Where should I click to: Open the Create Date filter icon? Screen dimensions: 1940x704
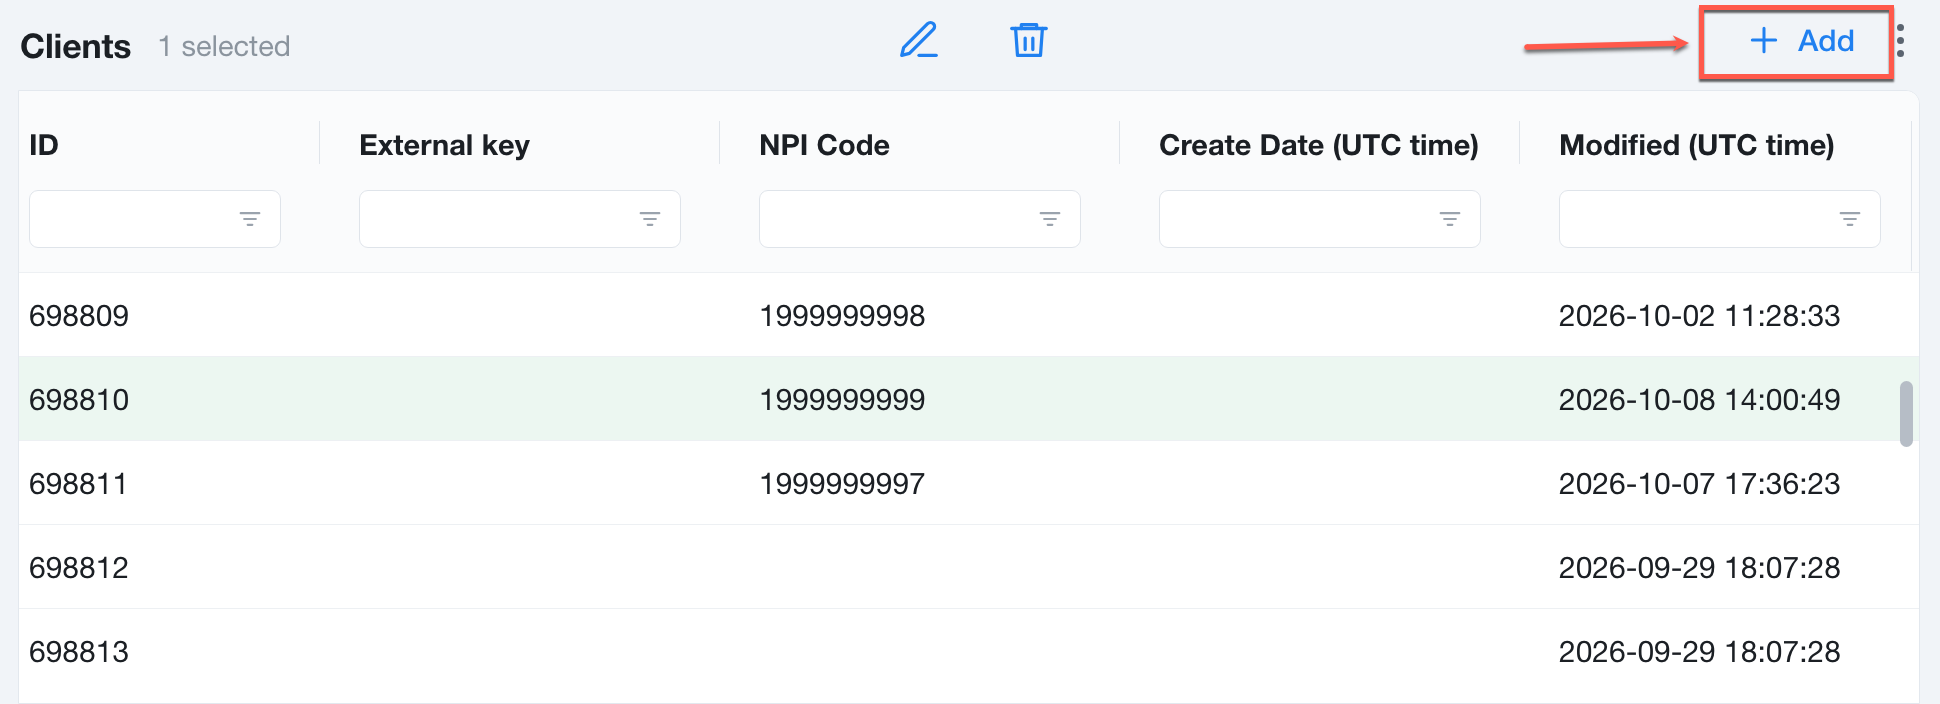(1450, 219)
